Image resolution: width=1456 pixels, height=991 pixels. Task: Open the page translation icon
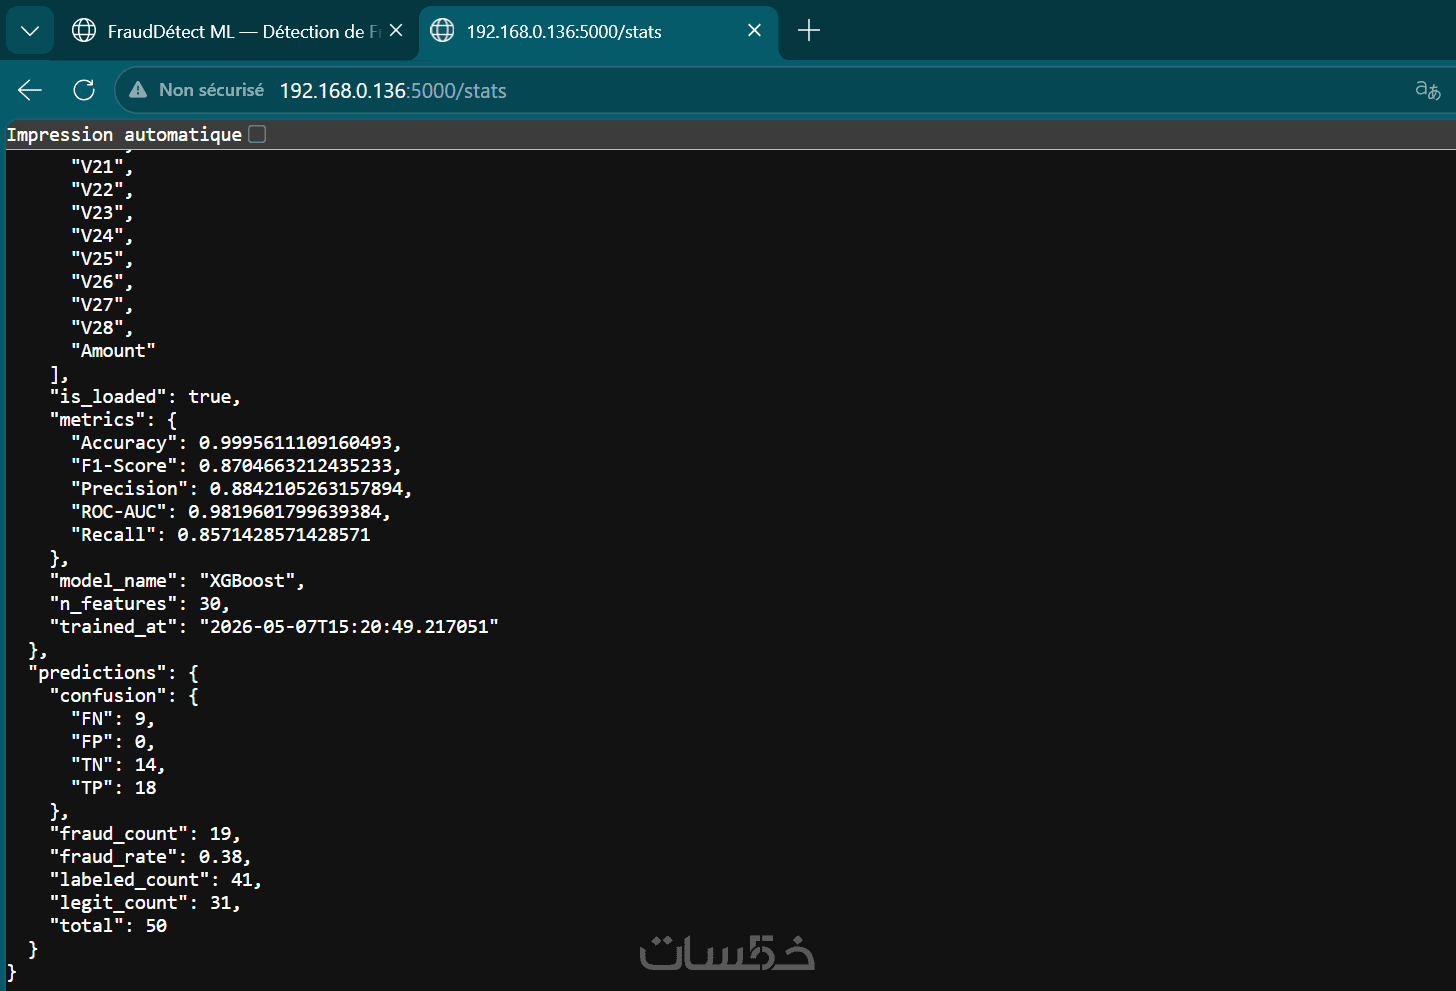[1427, 90]
